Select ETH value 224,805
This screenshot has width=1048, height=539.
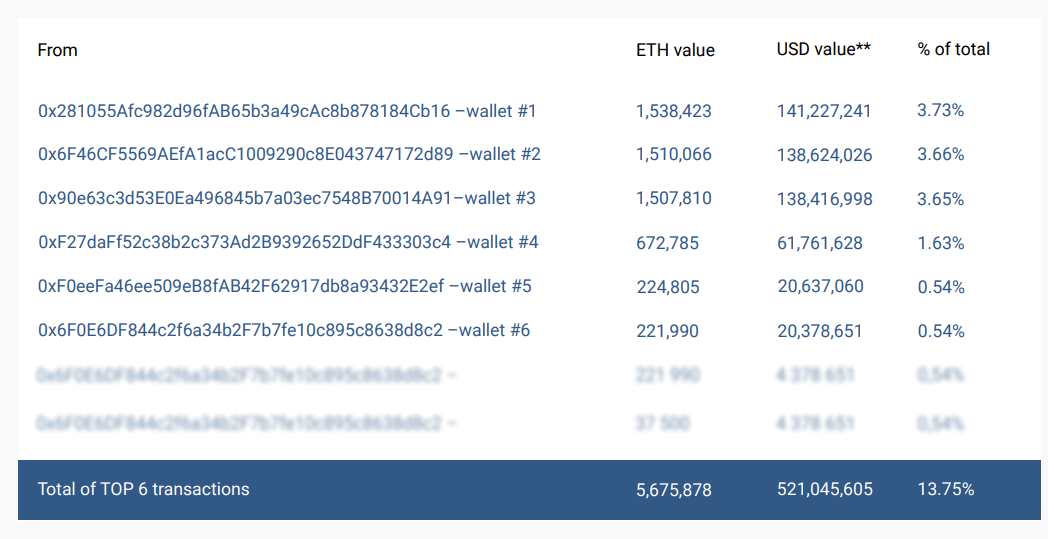[x=668, y=287]
